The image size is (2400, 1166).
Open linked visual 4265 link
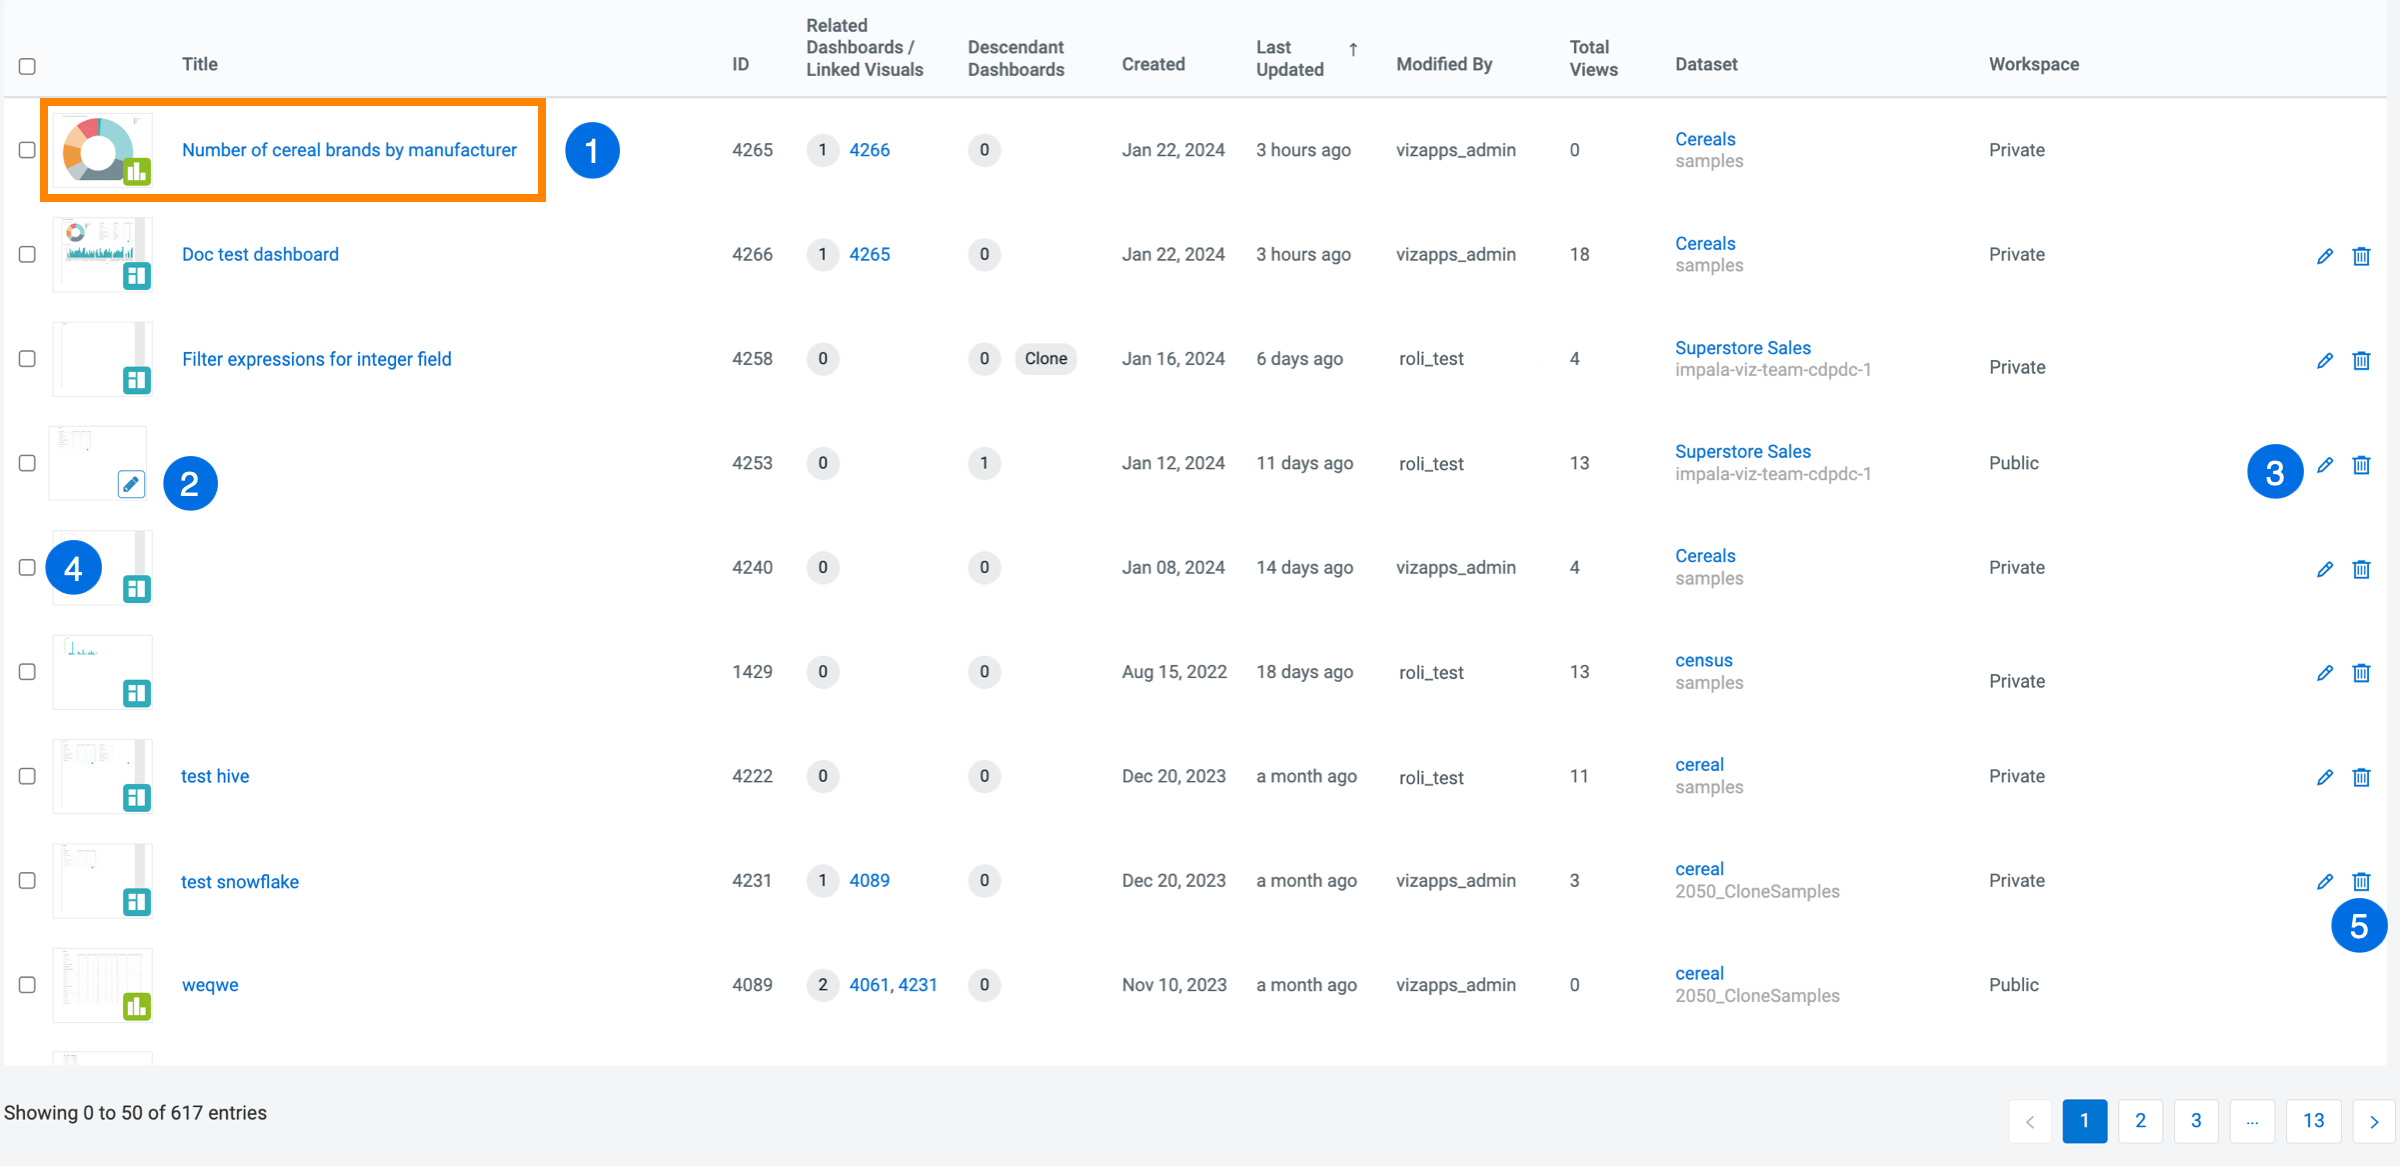click(869, 254)
